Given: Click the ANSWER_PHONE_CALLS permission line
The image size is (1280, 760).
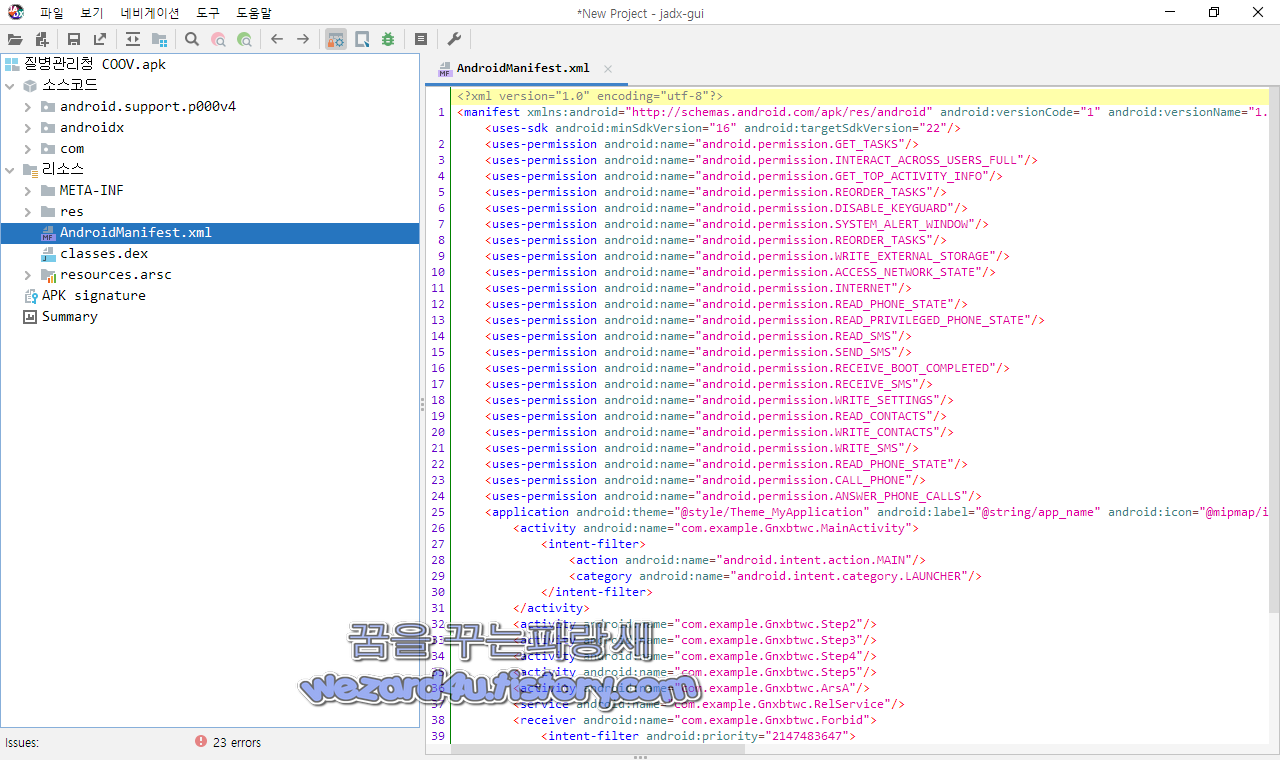Looking at the screenshot, I should point(733,496).
